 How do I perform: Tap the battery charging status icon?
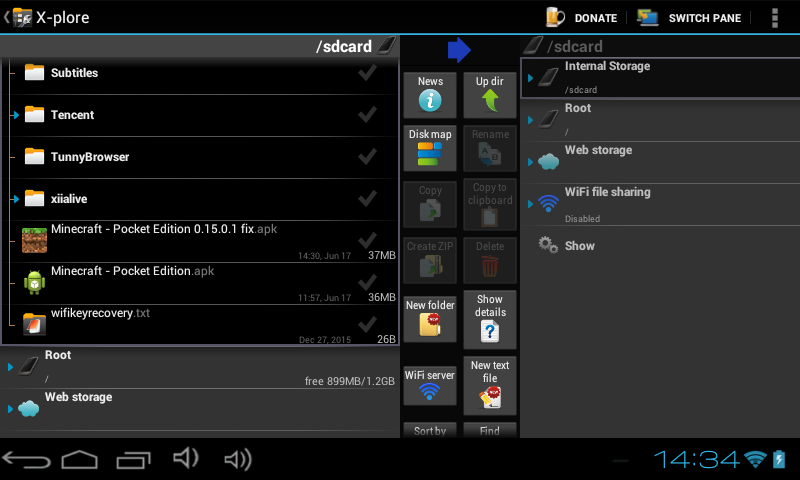[x=779, y=459]
